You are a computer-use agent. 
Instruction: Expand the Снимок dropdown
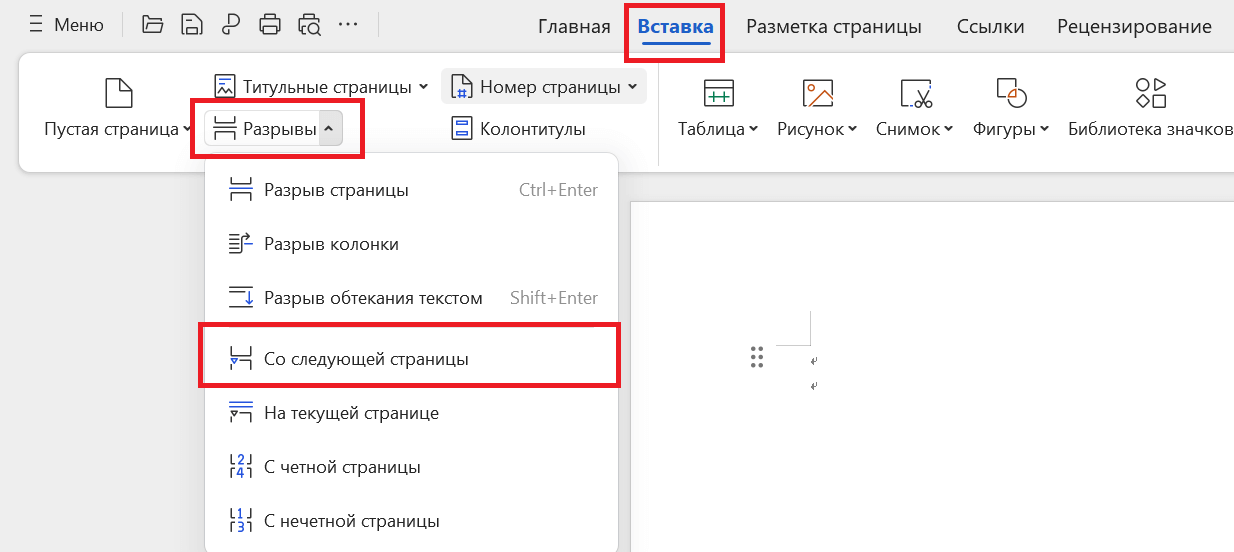pos(947,129)
